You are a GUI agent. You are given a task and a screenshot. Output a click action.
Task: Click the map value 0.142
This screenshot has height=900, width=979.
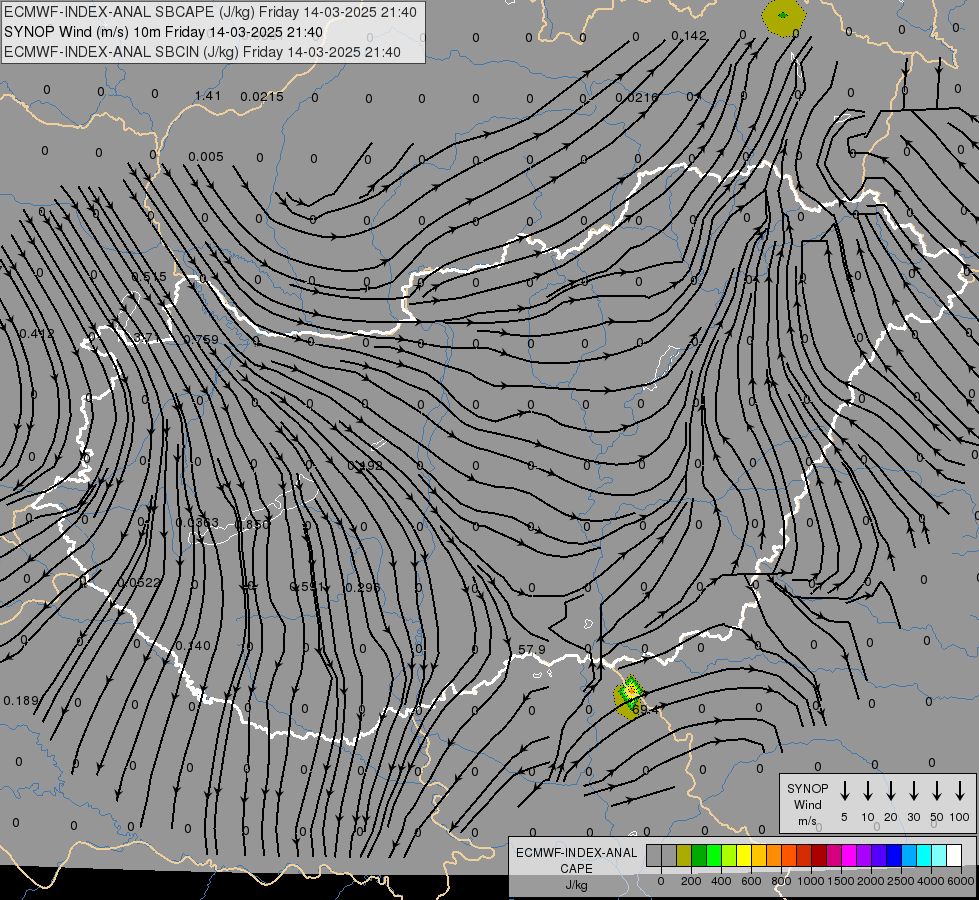[x=689, y=36]
